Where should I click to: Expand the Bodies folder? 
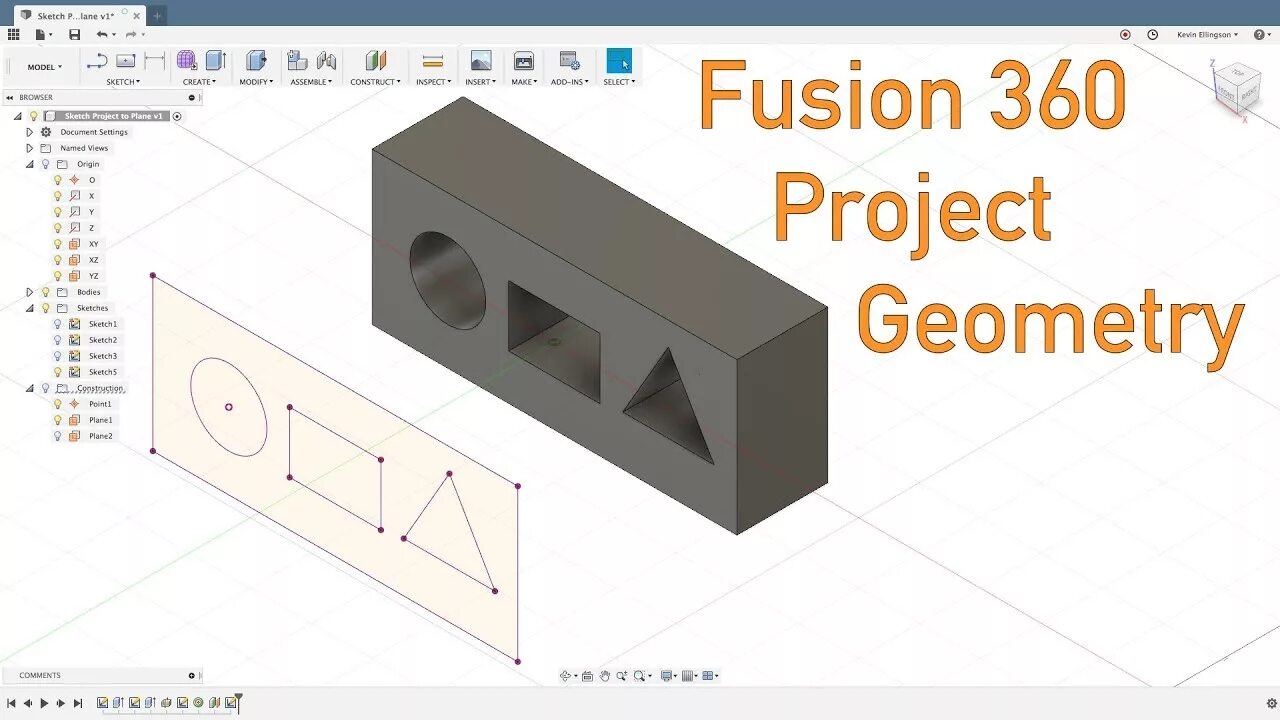click(x=29, y=292)
